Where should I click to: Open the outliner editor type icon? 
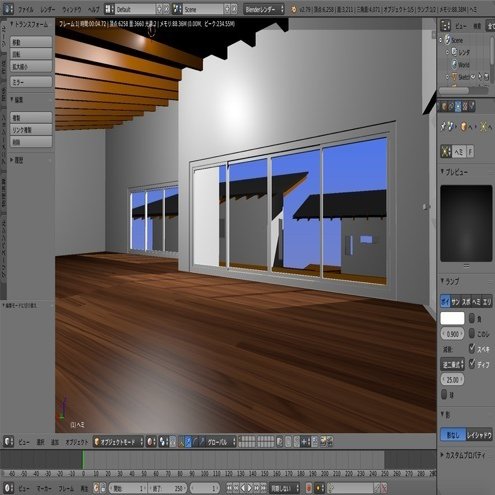(x=445, y=26)
